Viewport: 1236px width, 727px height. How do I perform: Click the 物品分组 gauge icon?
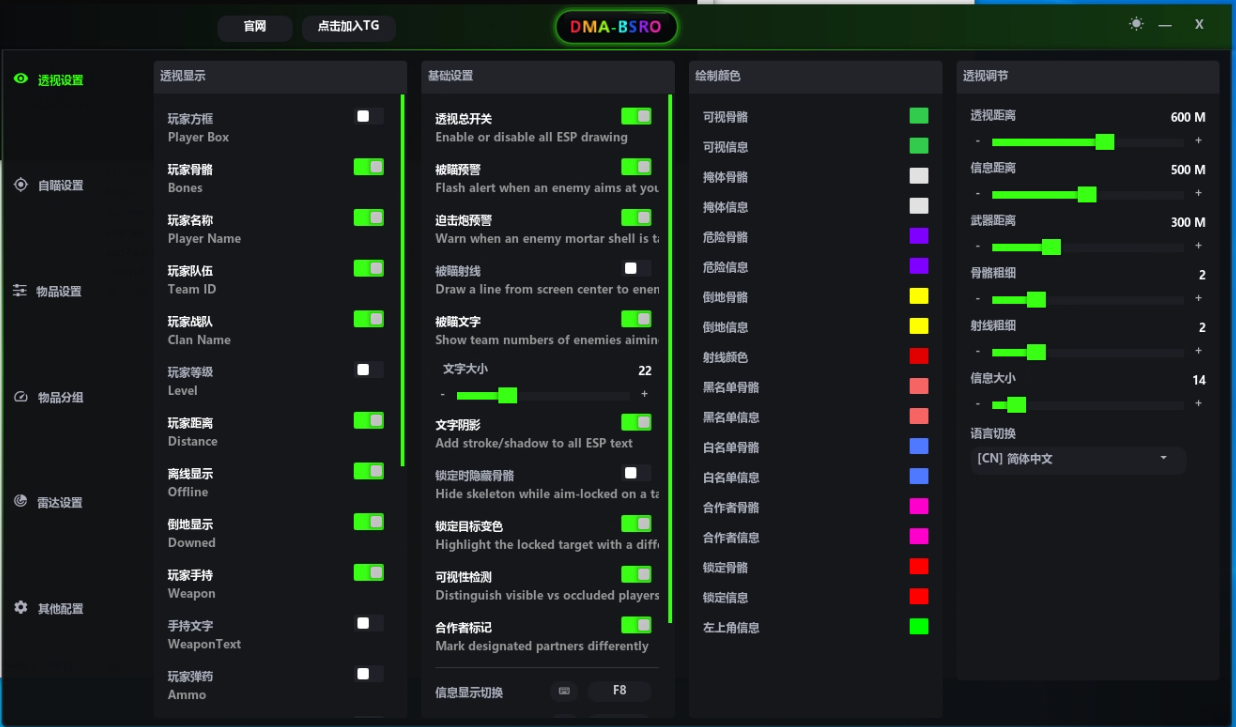(21, 397)
